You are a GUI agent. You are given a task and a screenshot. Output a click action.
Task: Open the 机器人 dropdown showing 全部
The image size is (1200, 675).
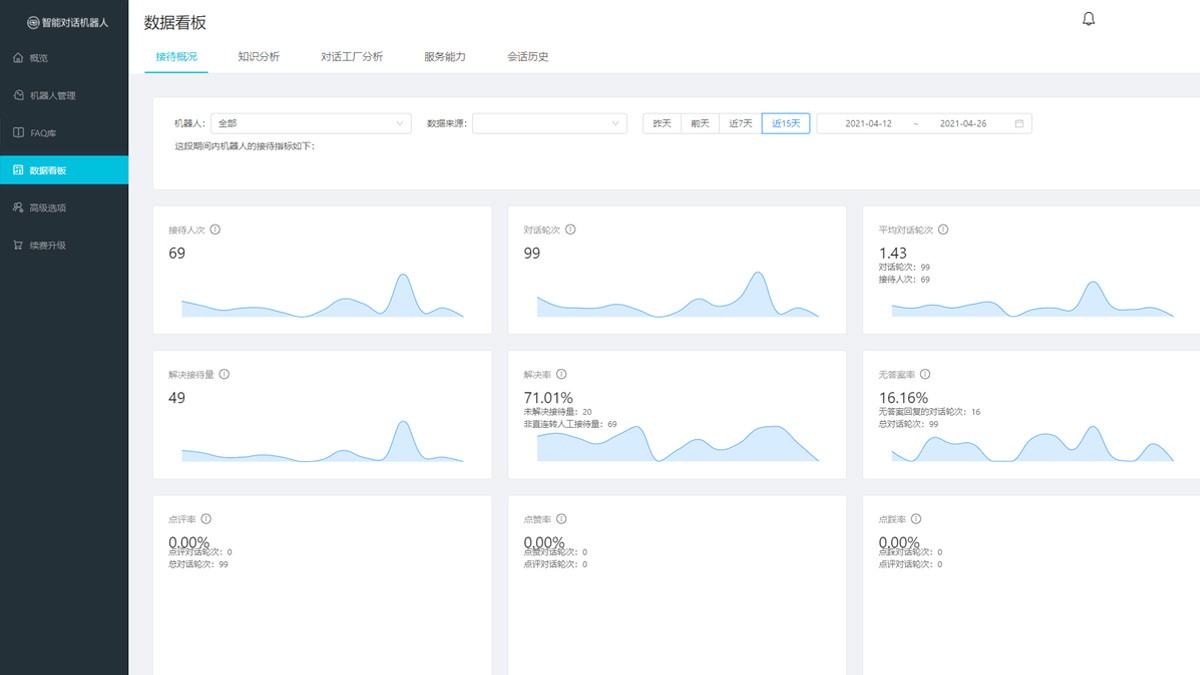[x=311, y=124]
